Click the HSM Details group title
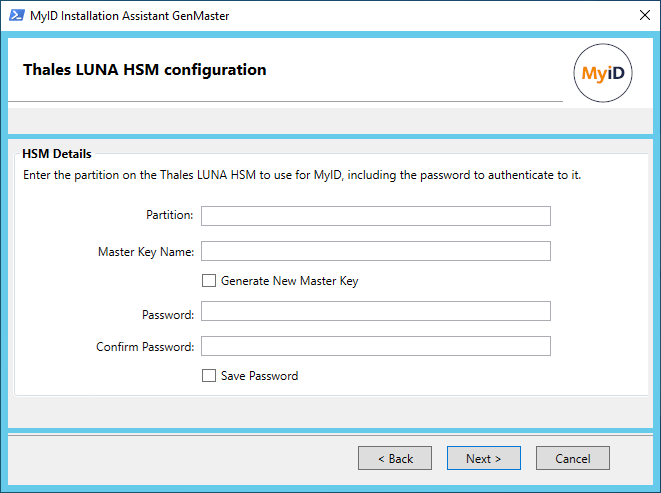The width and height of the screenshot is (661, 493). (x=56, y=154)
